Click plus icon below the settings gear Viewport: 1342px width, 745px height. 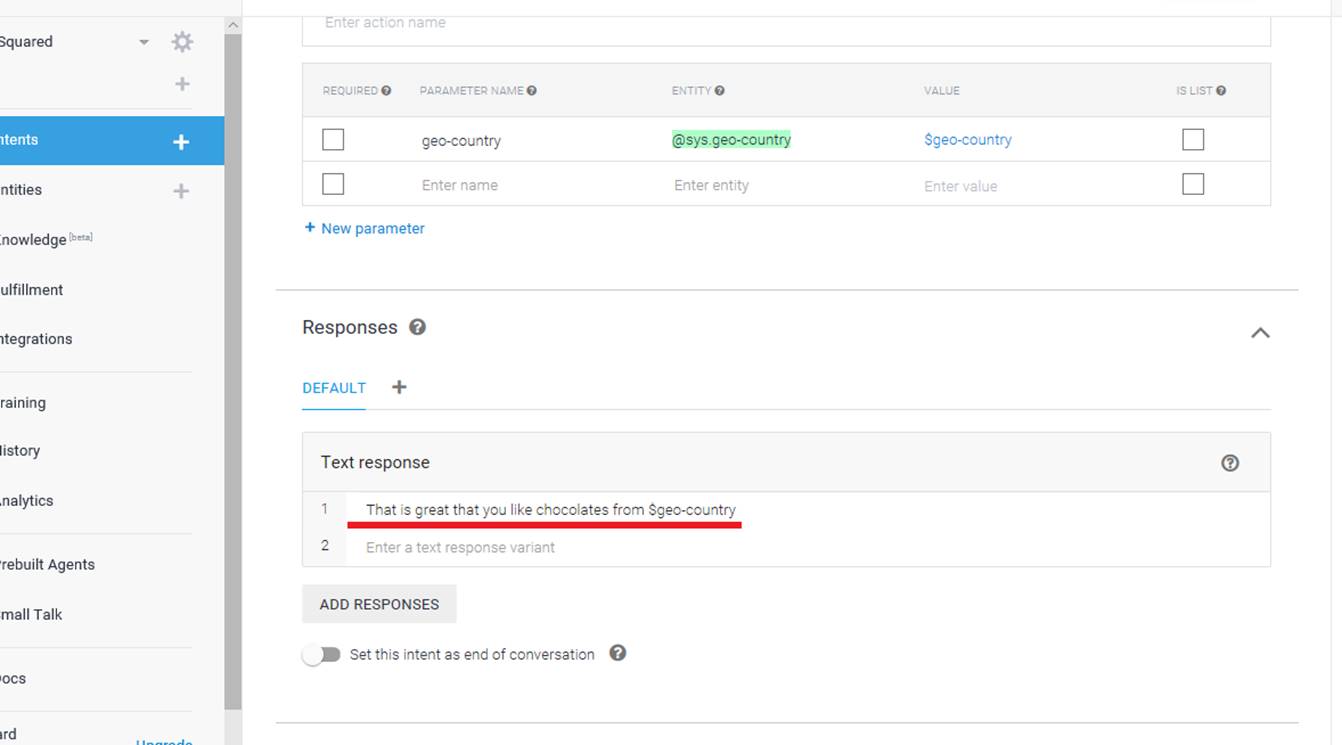[182, 84]
